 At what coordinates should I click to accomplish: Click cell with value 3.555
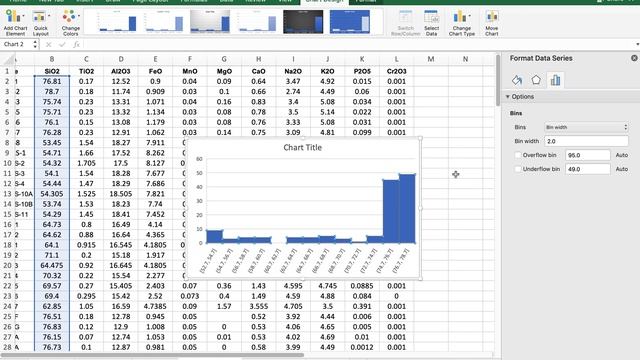point(258,306)
